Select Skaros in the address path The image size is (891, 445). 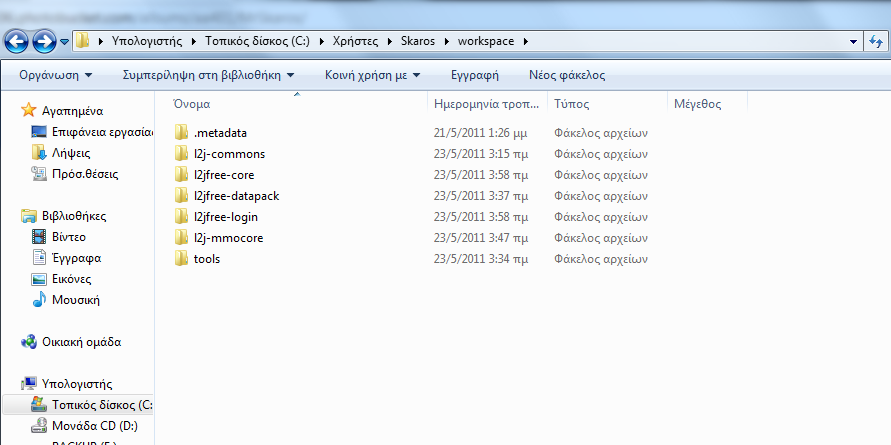(x=419, y=41)
